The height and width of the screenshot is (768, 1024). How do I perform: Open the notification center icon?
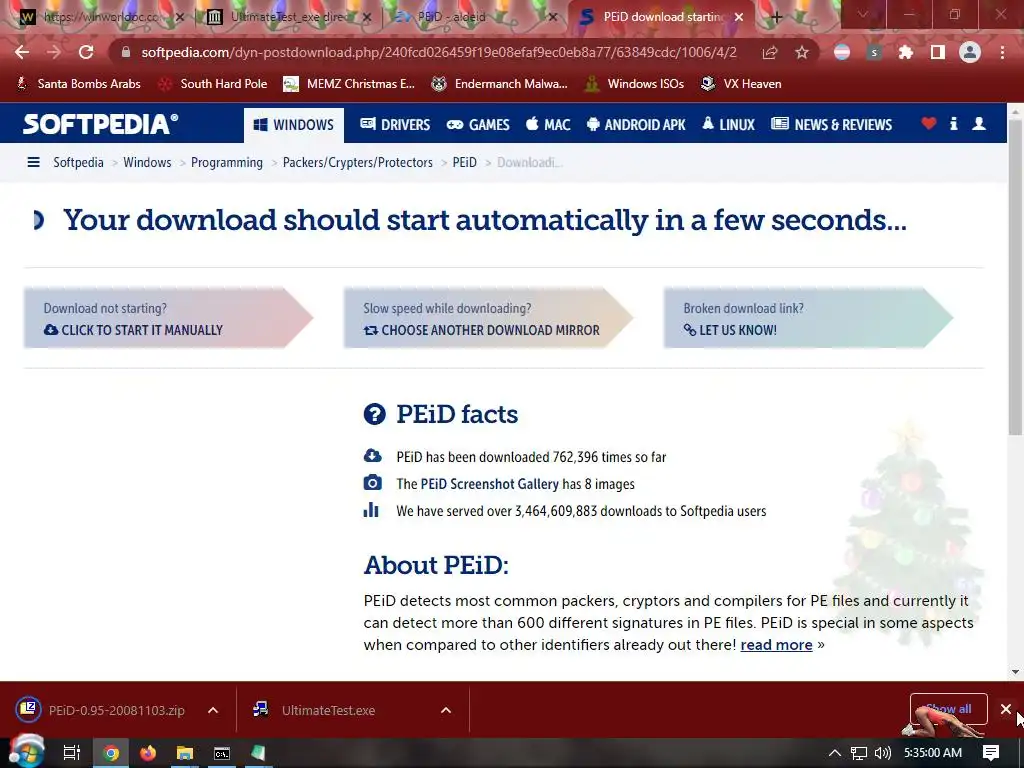tap(991, 753)
